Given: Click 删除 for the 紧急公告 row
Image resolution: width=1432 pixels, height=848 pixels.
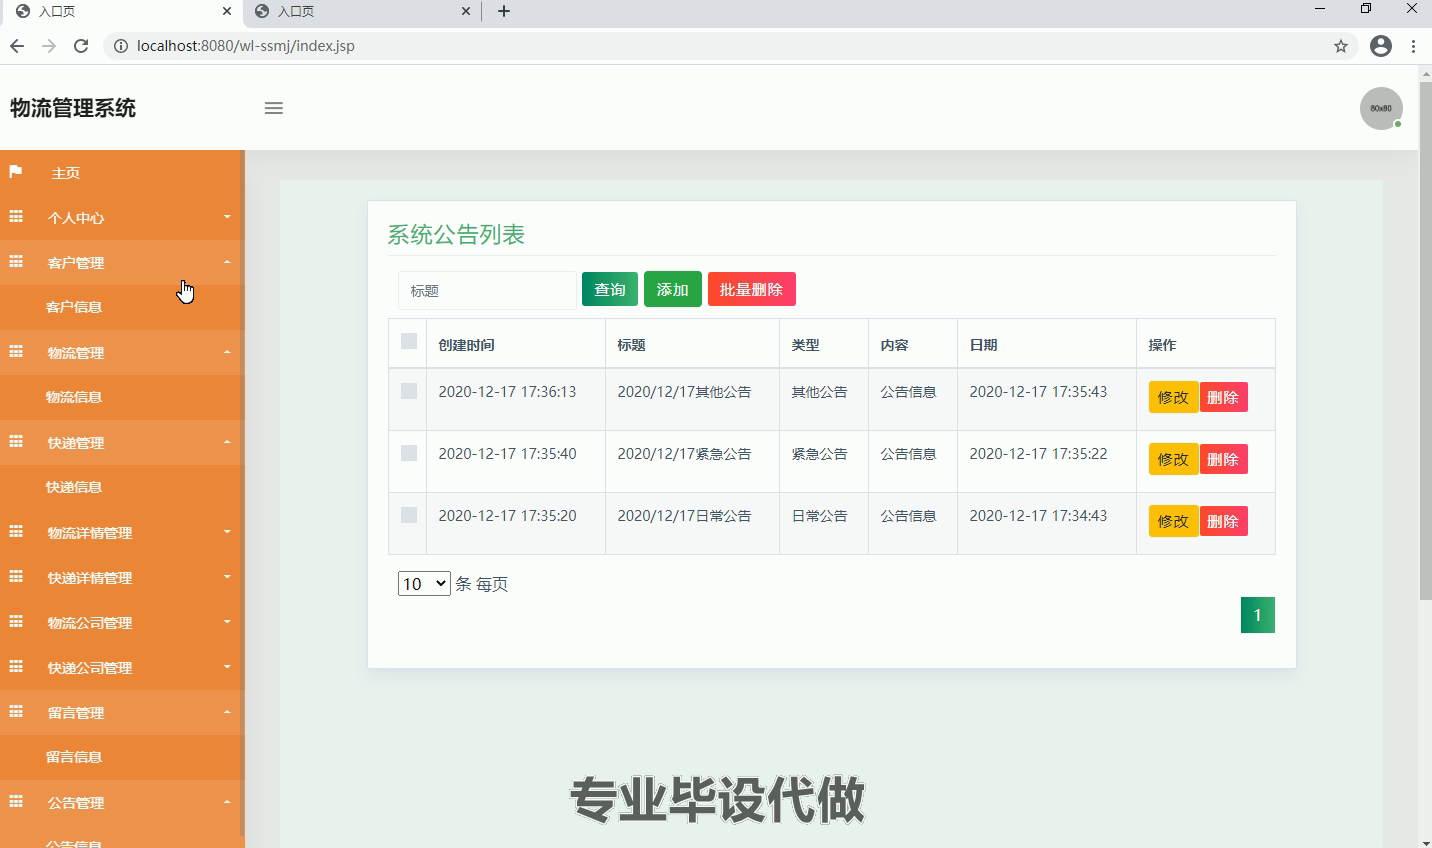Looking at the screenshot, I should pos(1223,459).
